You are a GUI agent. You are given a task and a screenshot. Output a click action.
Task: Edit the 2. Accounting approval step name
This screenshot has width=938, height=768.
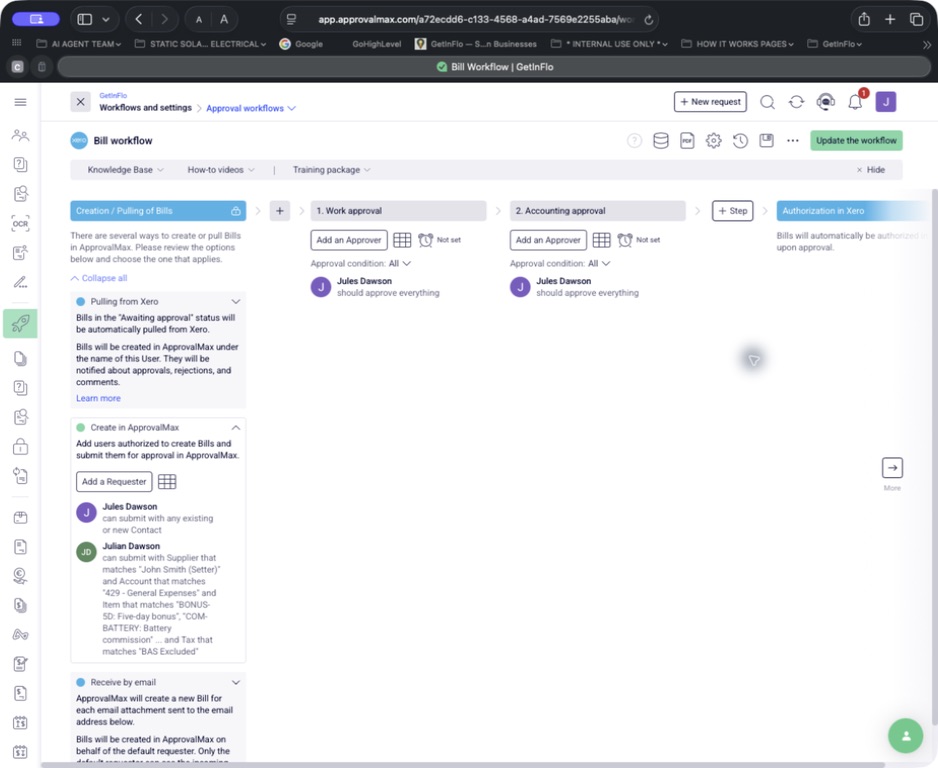(x=597, y=211)
